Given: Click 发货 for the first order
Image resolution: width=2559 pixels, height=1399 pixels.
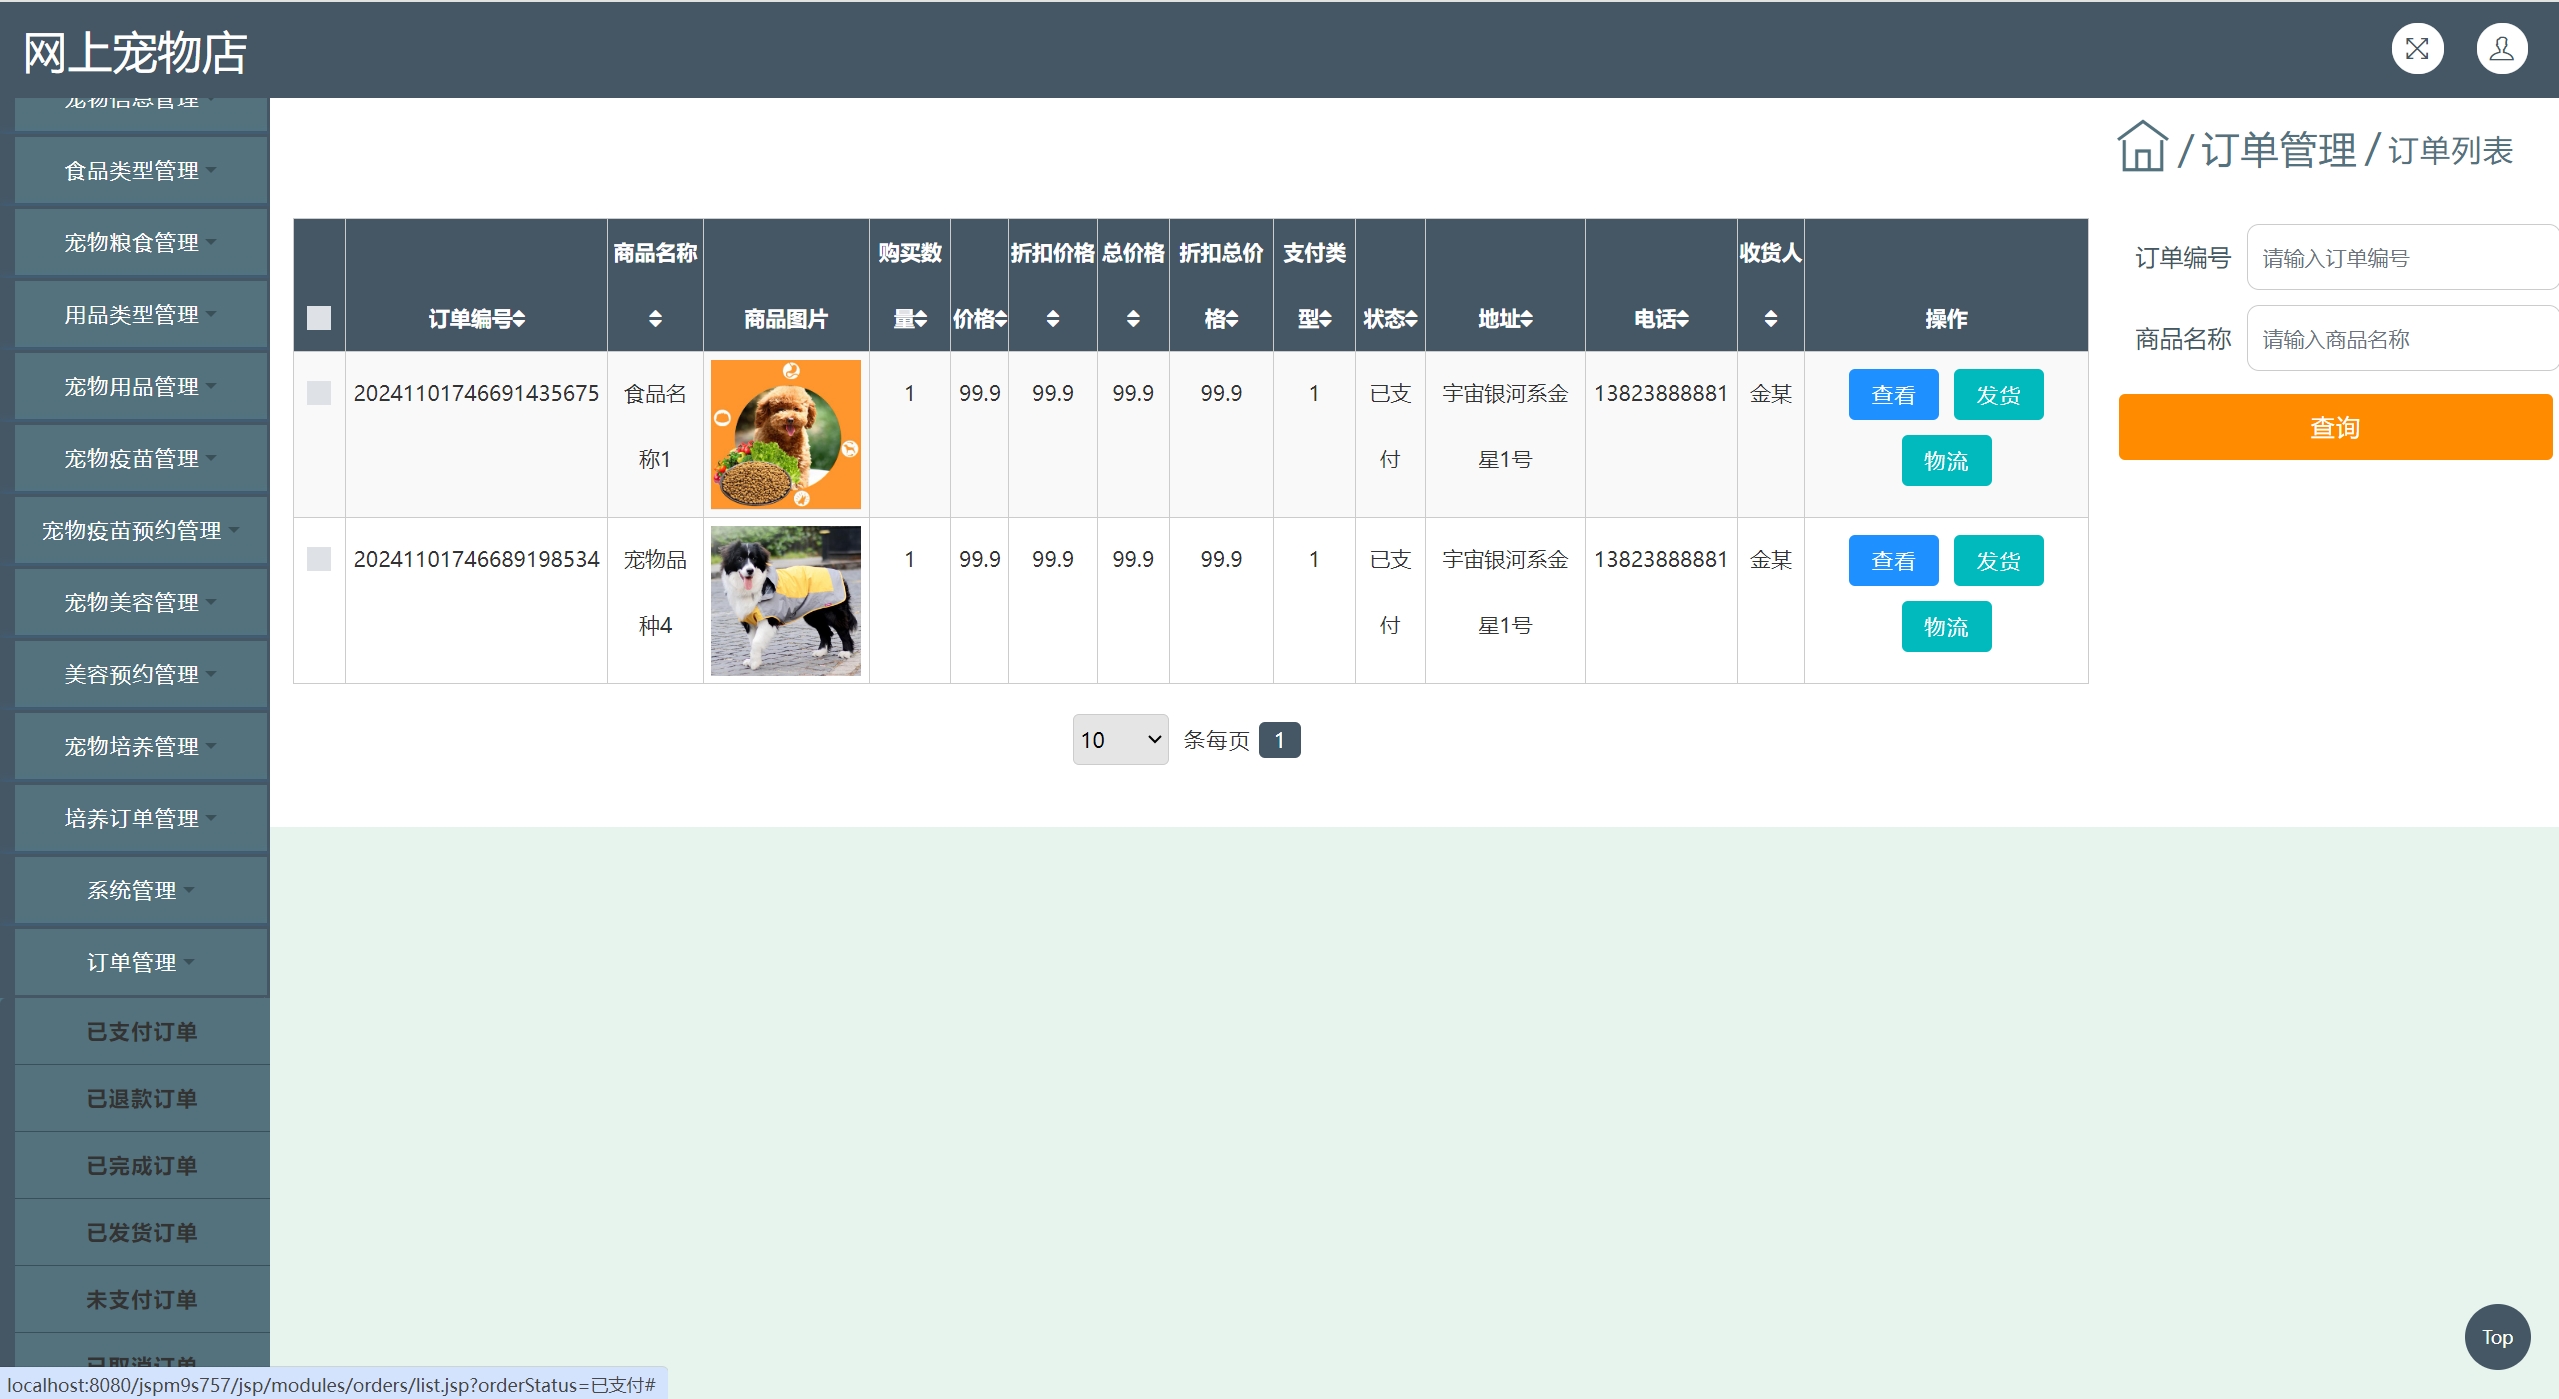Looking at the screenshot, I should (1997, 395).
